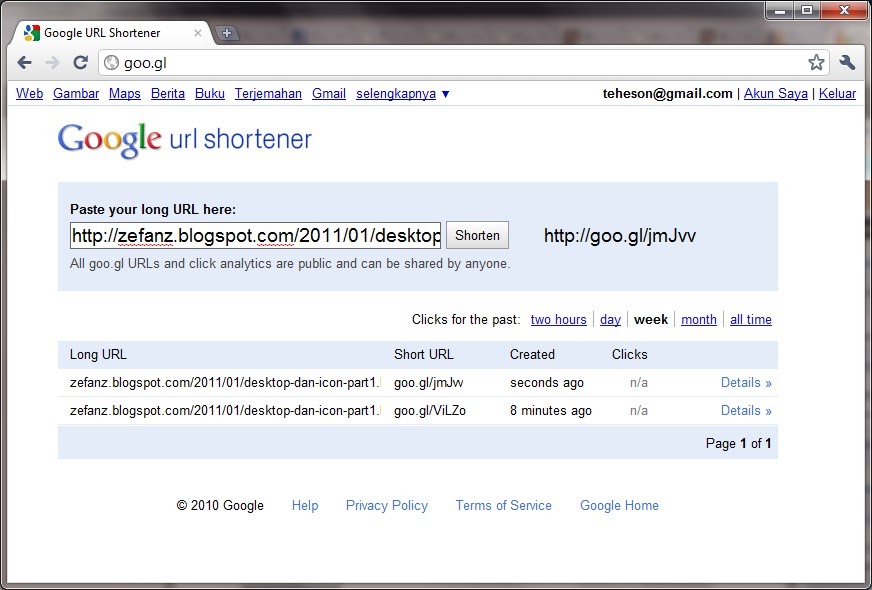Go to Google Home footer link

(620, 505)
